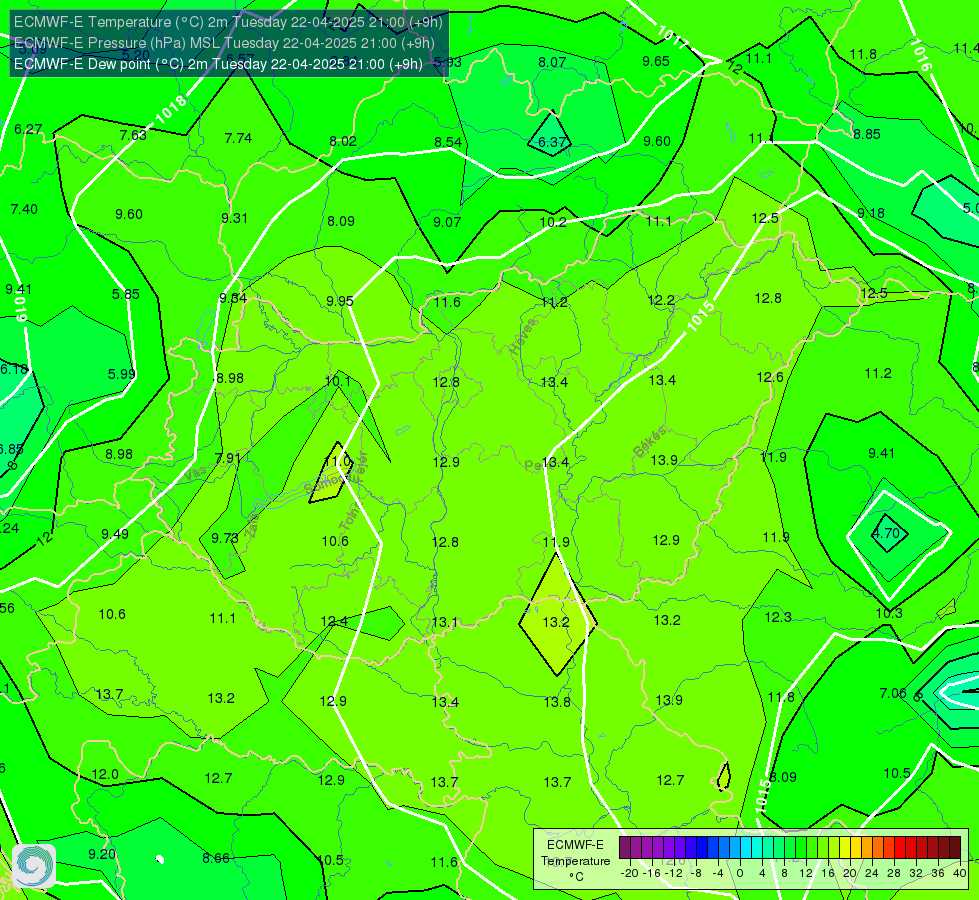Click the 7.91 temperature value
This screenshot has width=979, height=900.
point(228,458)
